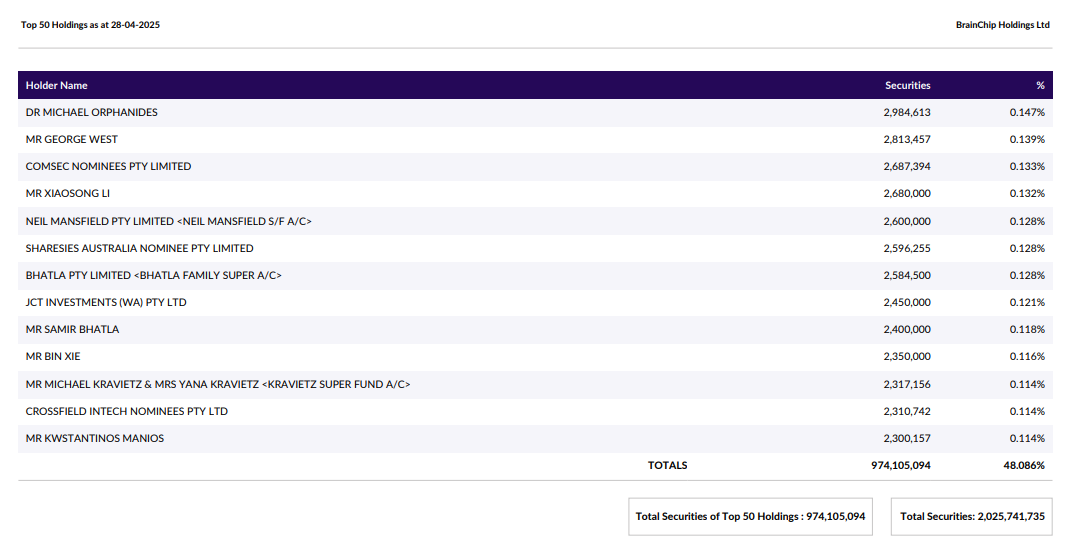Select the KRAVIETZ SUPER FUND holder entry
Viewport: 1067px width, 545px height.
click(218, 384)
